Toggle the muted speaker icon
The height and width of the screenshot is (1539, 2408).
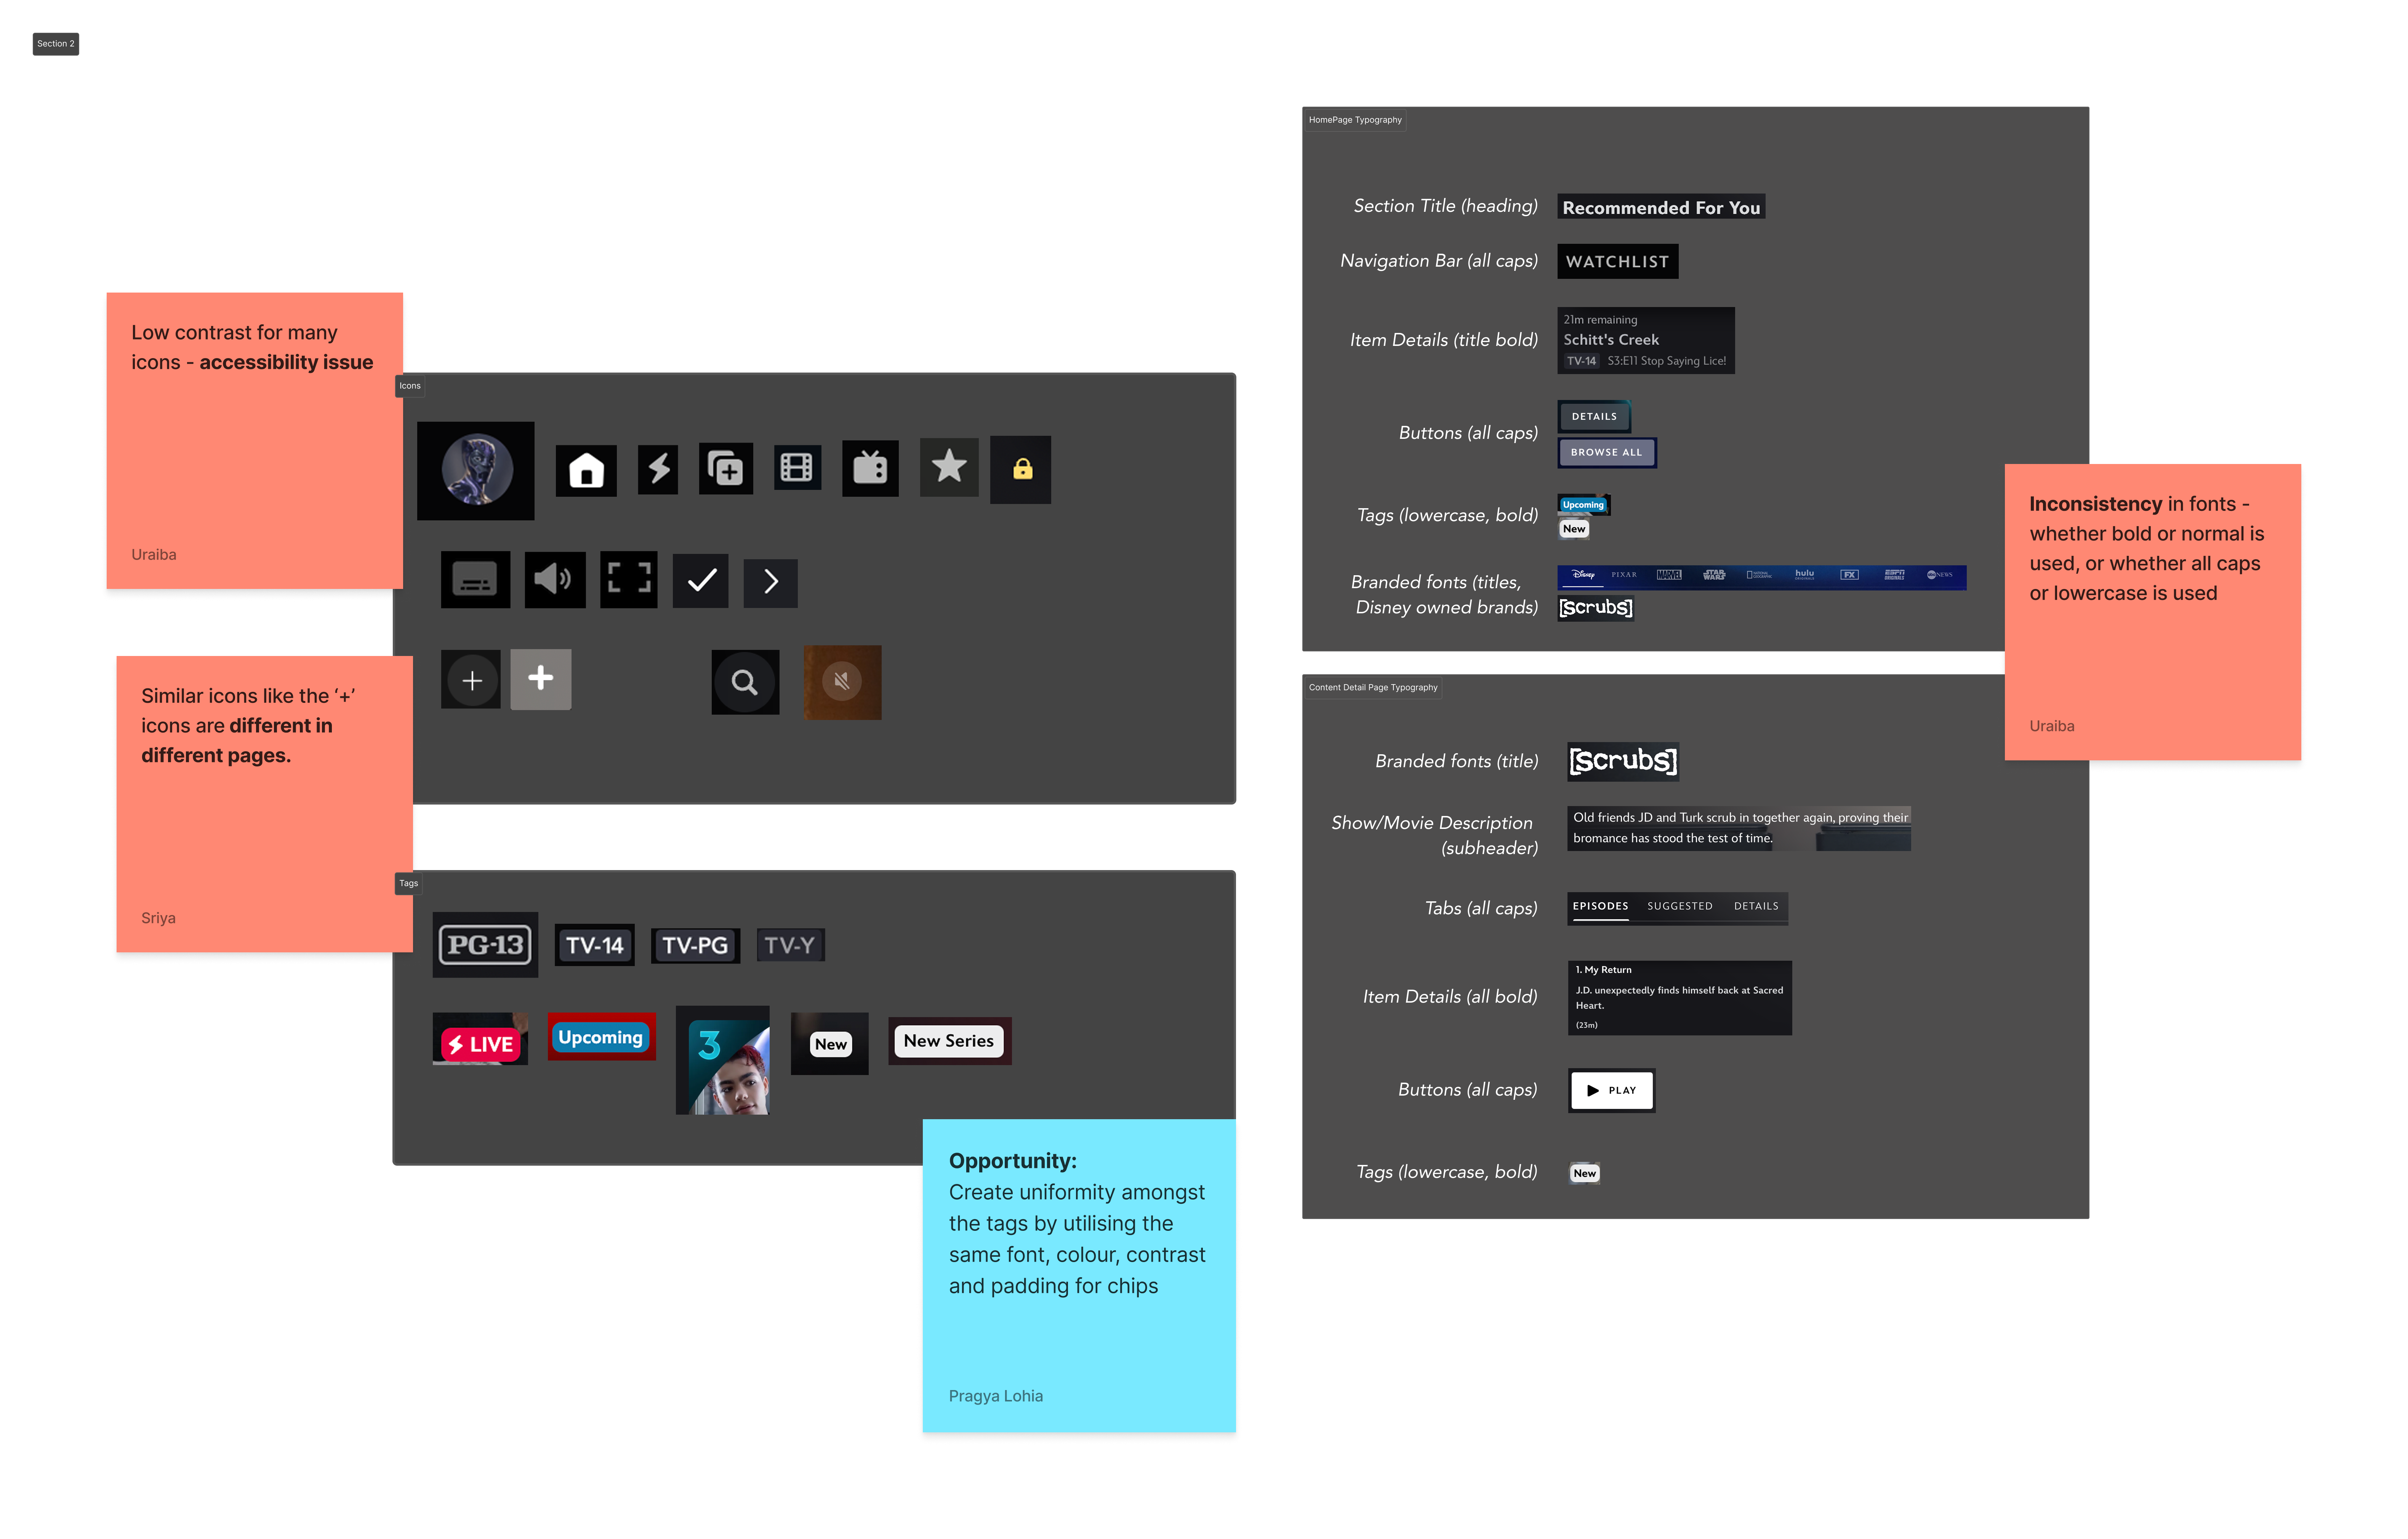(842, 682)
